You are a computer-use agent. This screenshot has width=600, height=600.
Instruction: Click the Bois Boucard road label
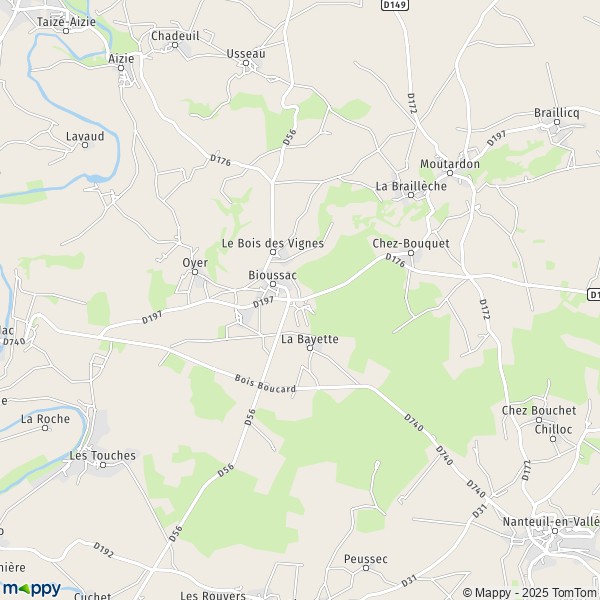[265, 384]
